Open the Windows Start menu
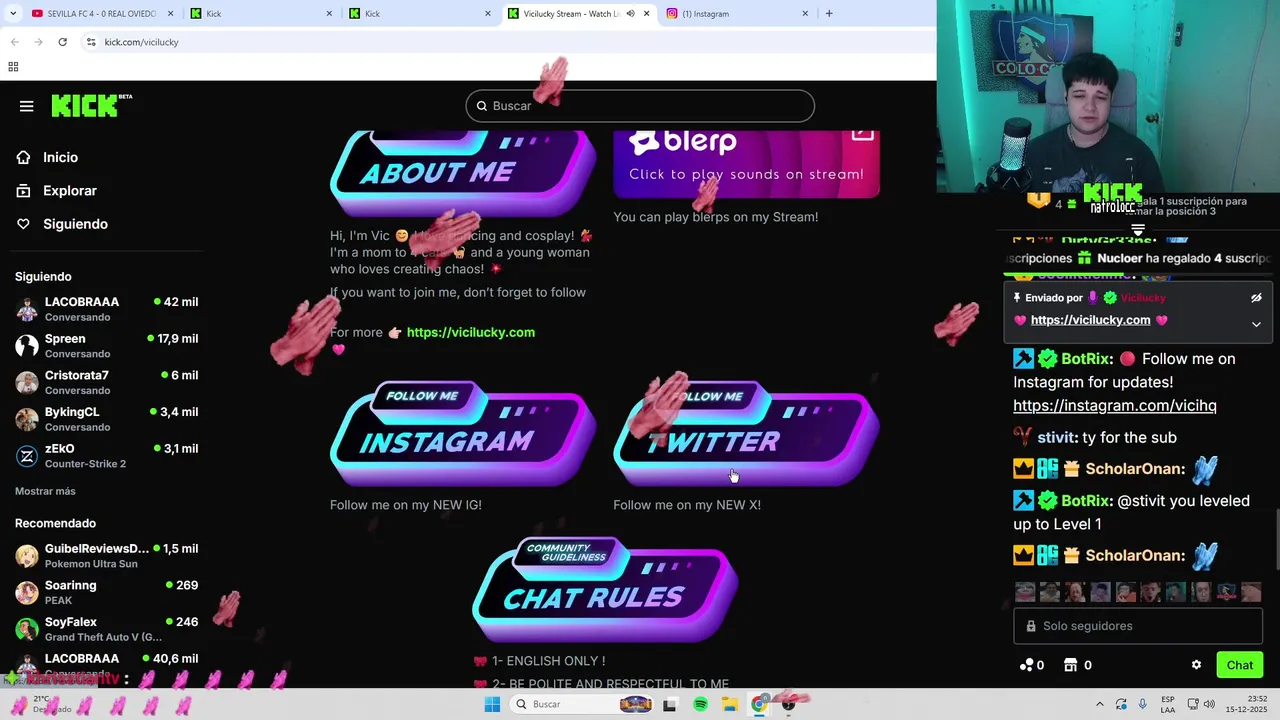The image size is (1280, 720). pyautogui.click(x=492, y=704)
